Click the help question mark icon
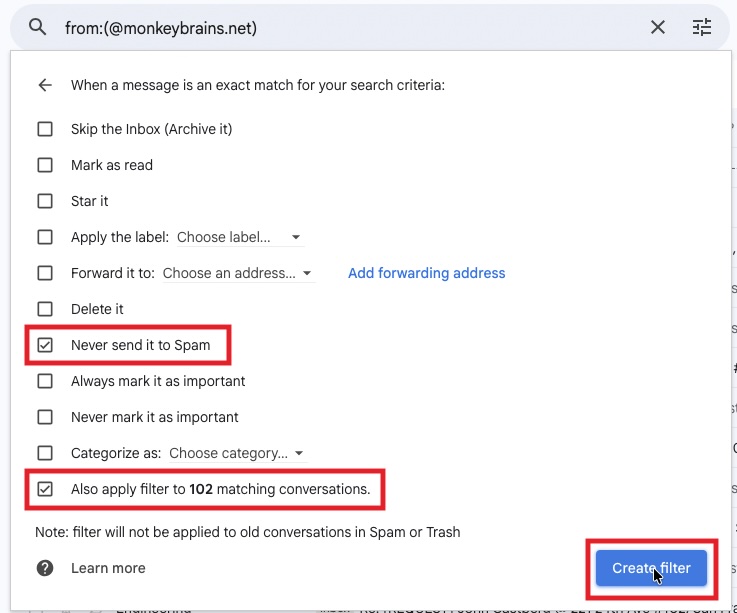The image size is (737, 613). pos(45,568)
